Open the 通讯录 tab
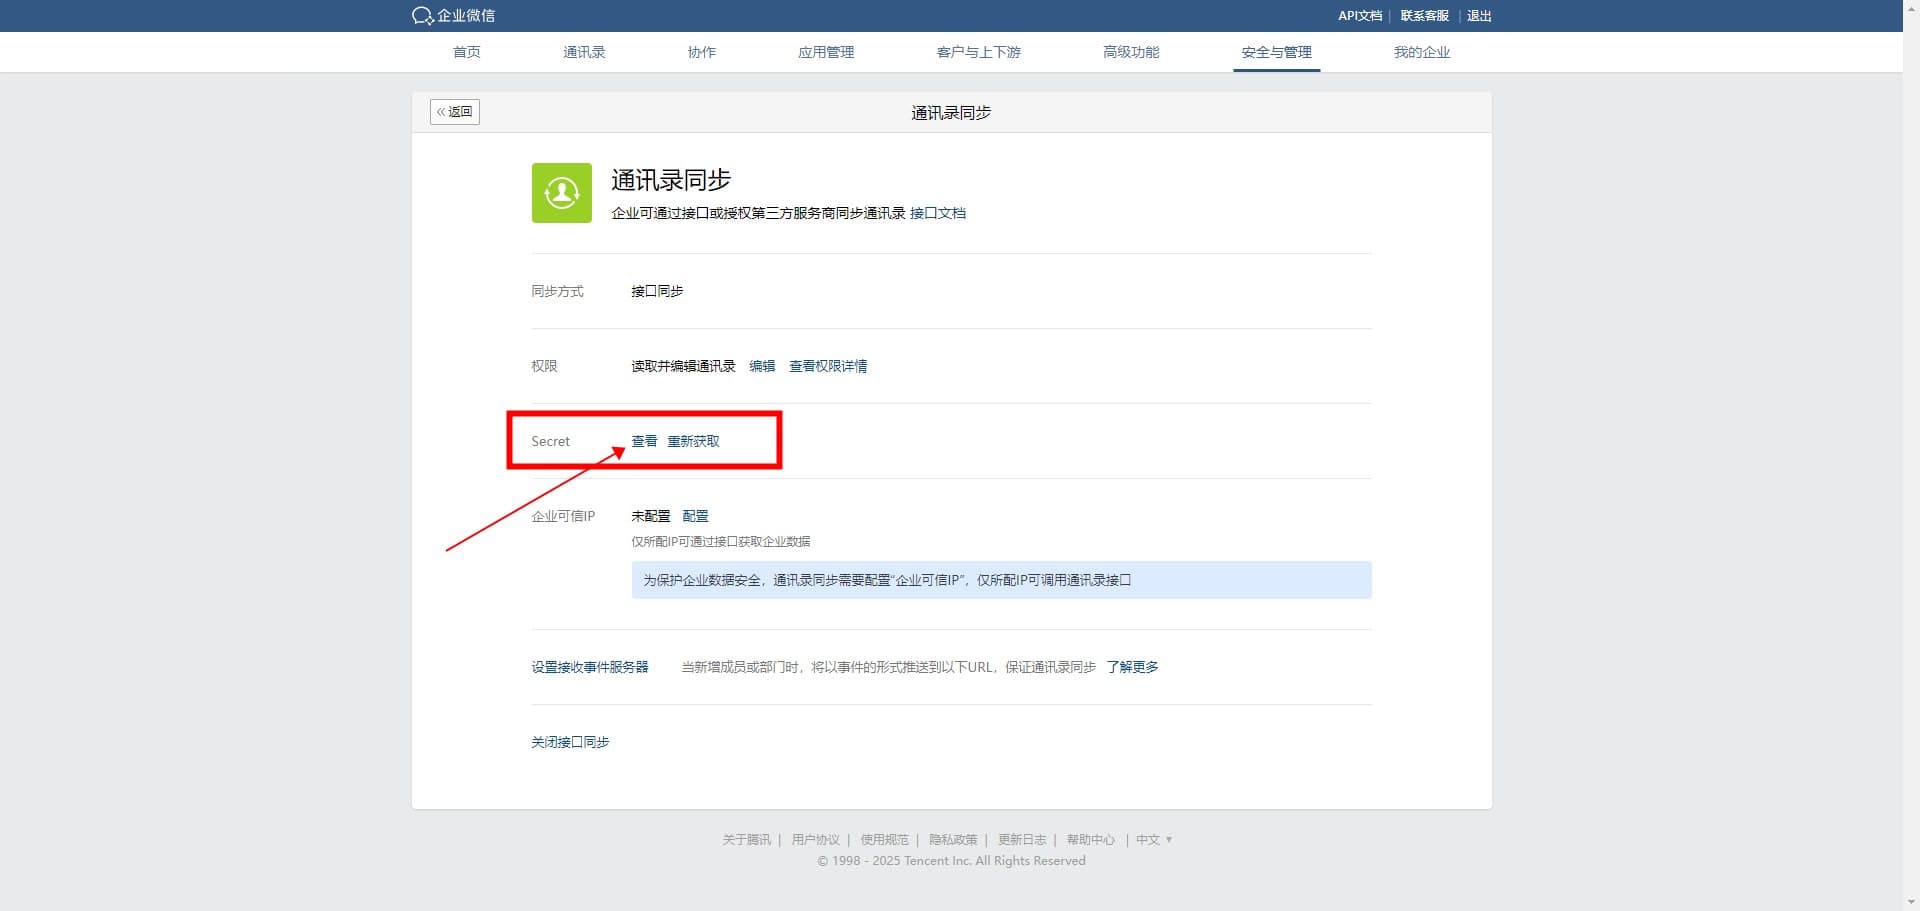 [584, 52]
